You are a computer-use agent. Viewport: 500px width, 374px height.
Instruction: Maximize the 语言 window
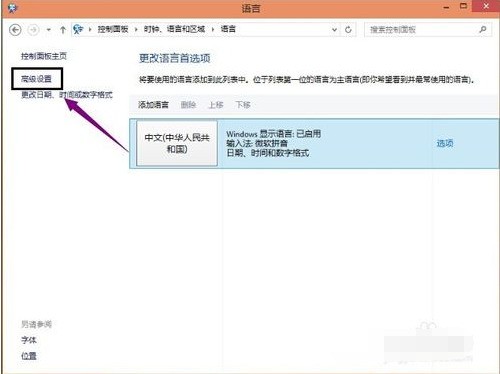pos(463,6)
